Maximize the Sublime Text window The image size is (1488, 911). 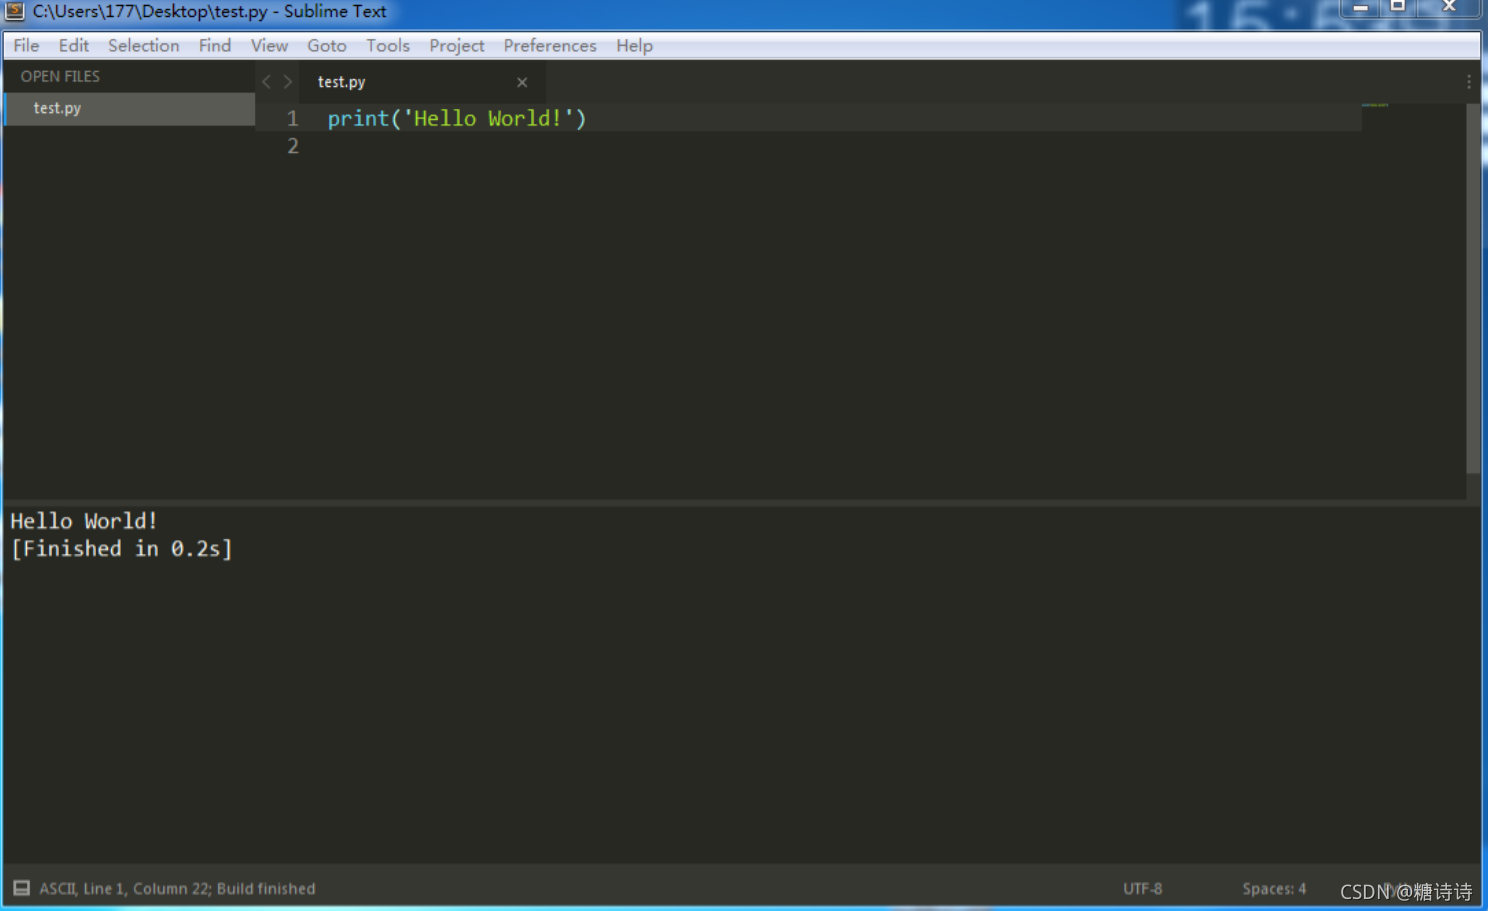[x=1398, y=7]
